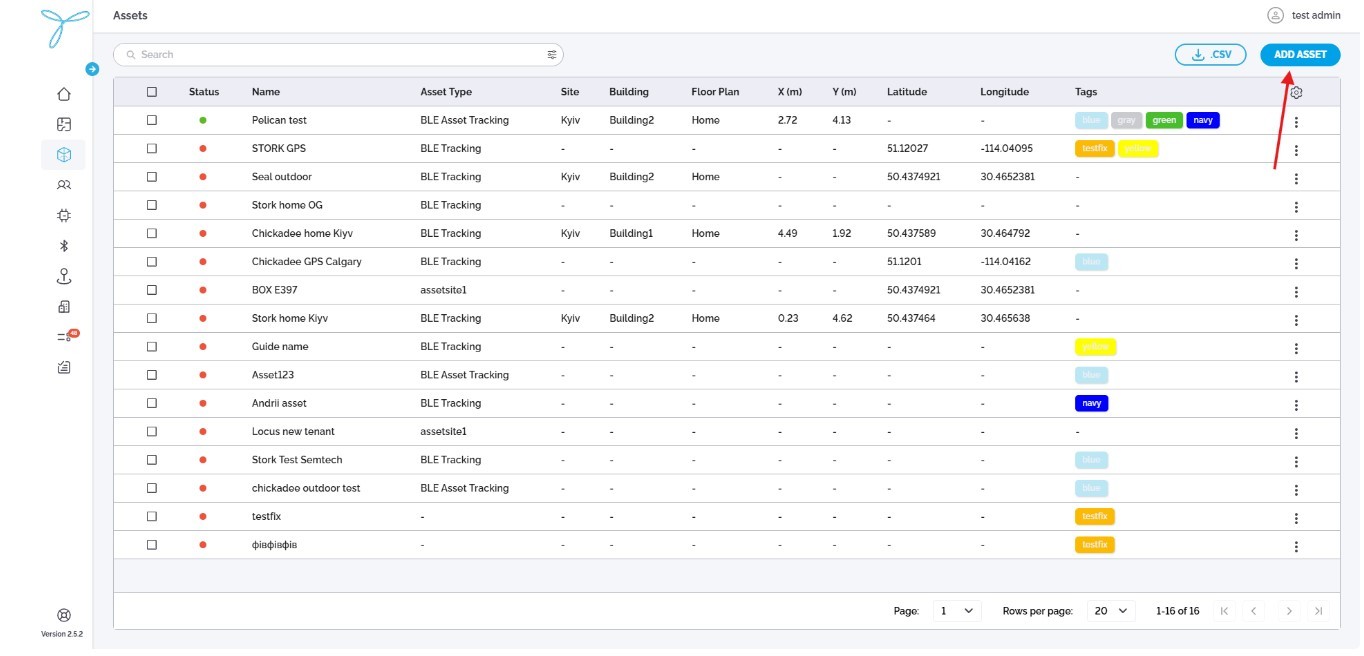Check the box for STORK GPS
Viewport: 1364px width, 656px height.
click(x=152, y=148)
